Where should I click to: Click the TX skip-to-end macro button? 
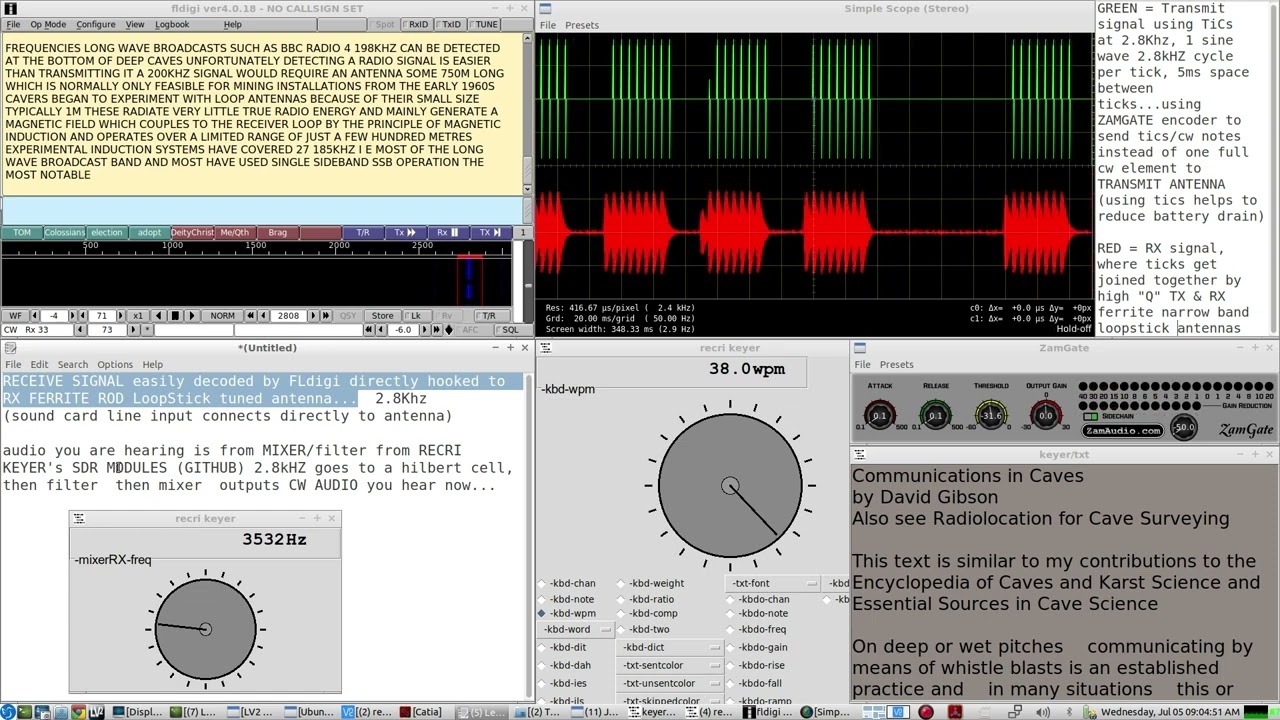click(490, 233)
